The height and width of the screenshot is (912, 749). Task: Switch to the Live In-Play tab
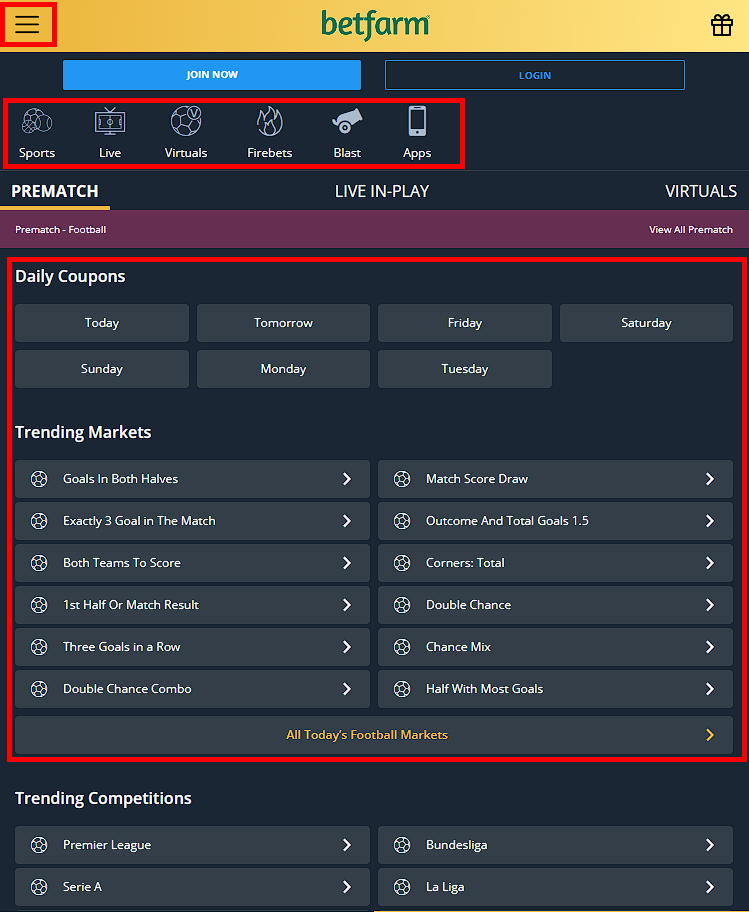click(x=381, y=191)
